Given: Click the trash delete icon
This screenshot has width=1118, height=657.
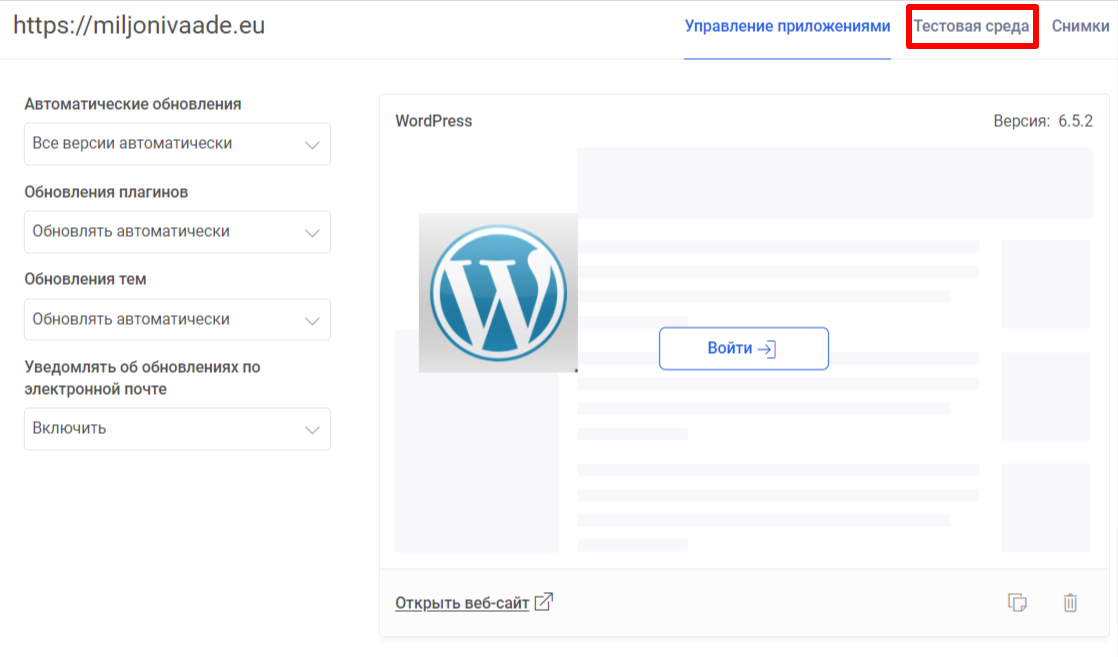Looking at the screenshot, I should 1070,602.
